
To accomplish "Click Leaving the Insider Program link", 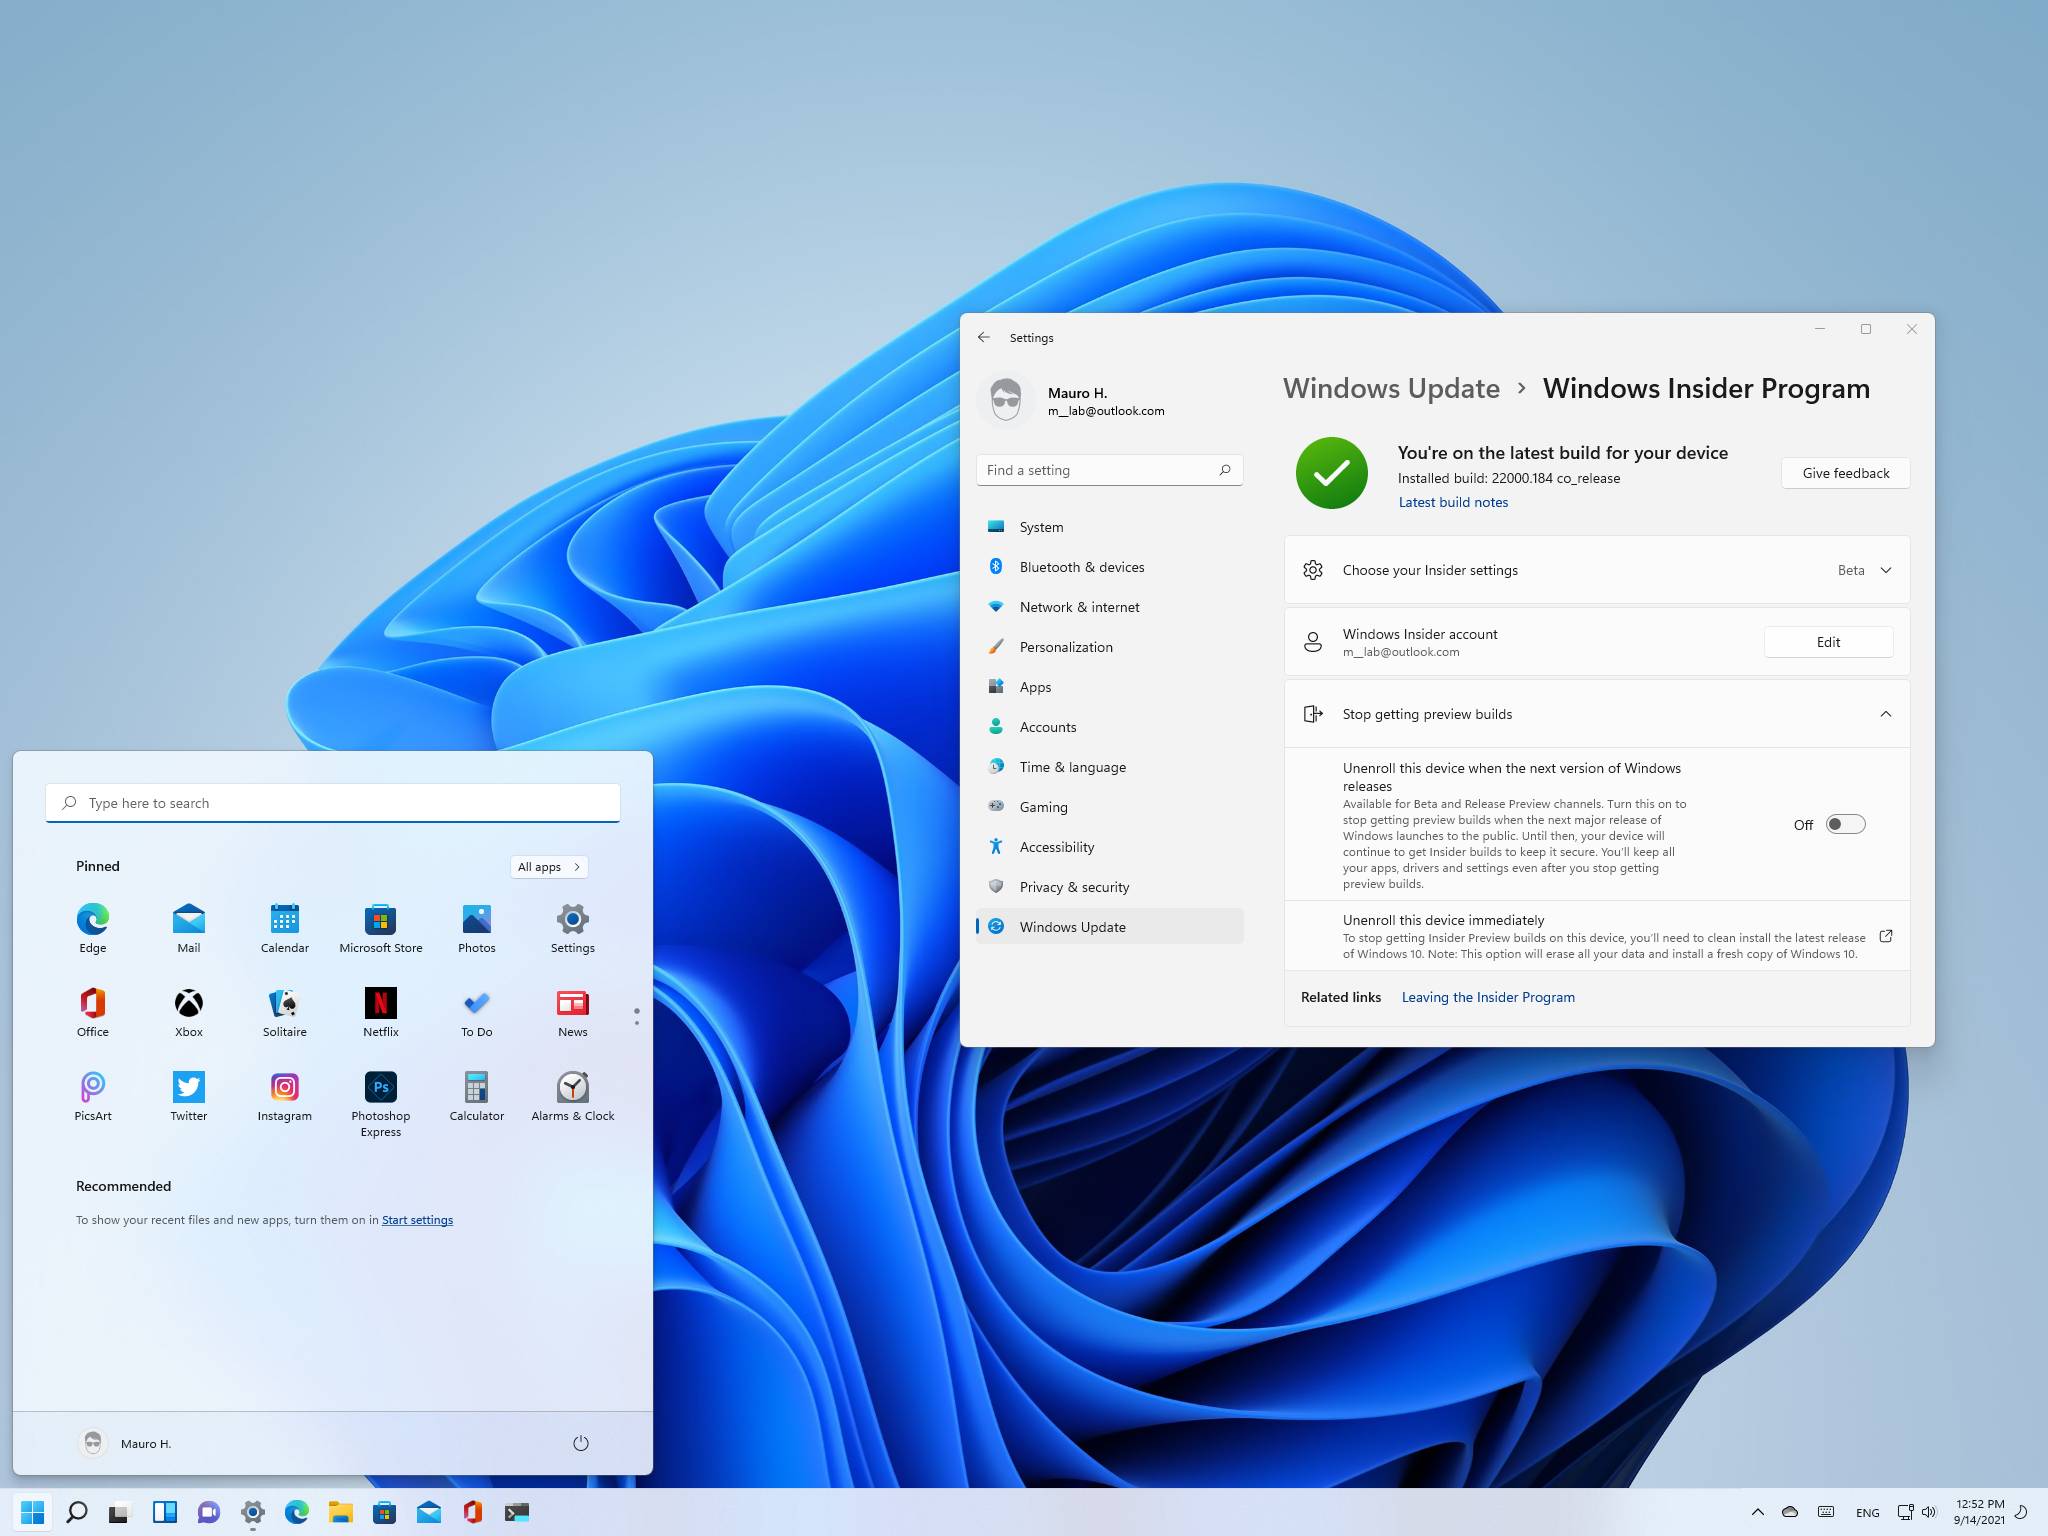I will (x=1487, y=995).
